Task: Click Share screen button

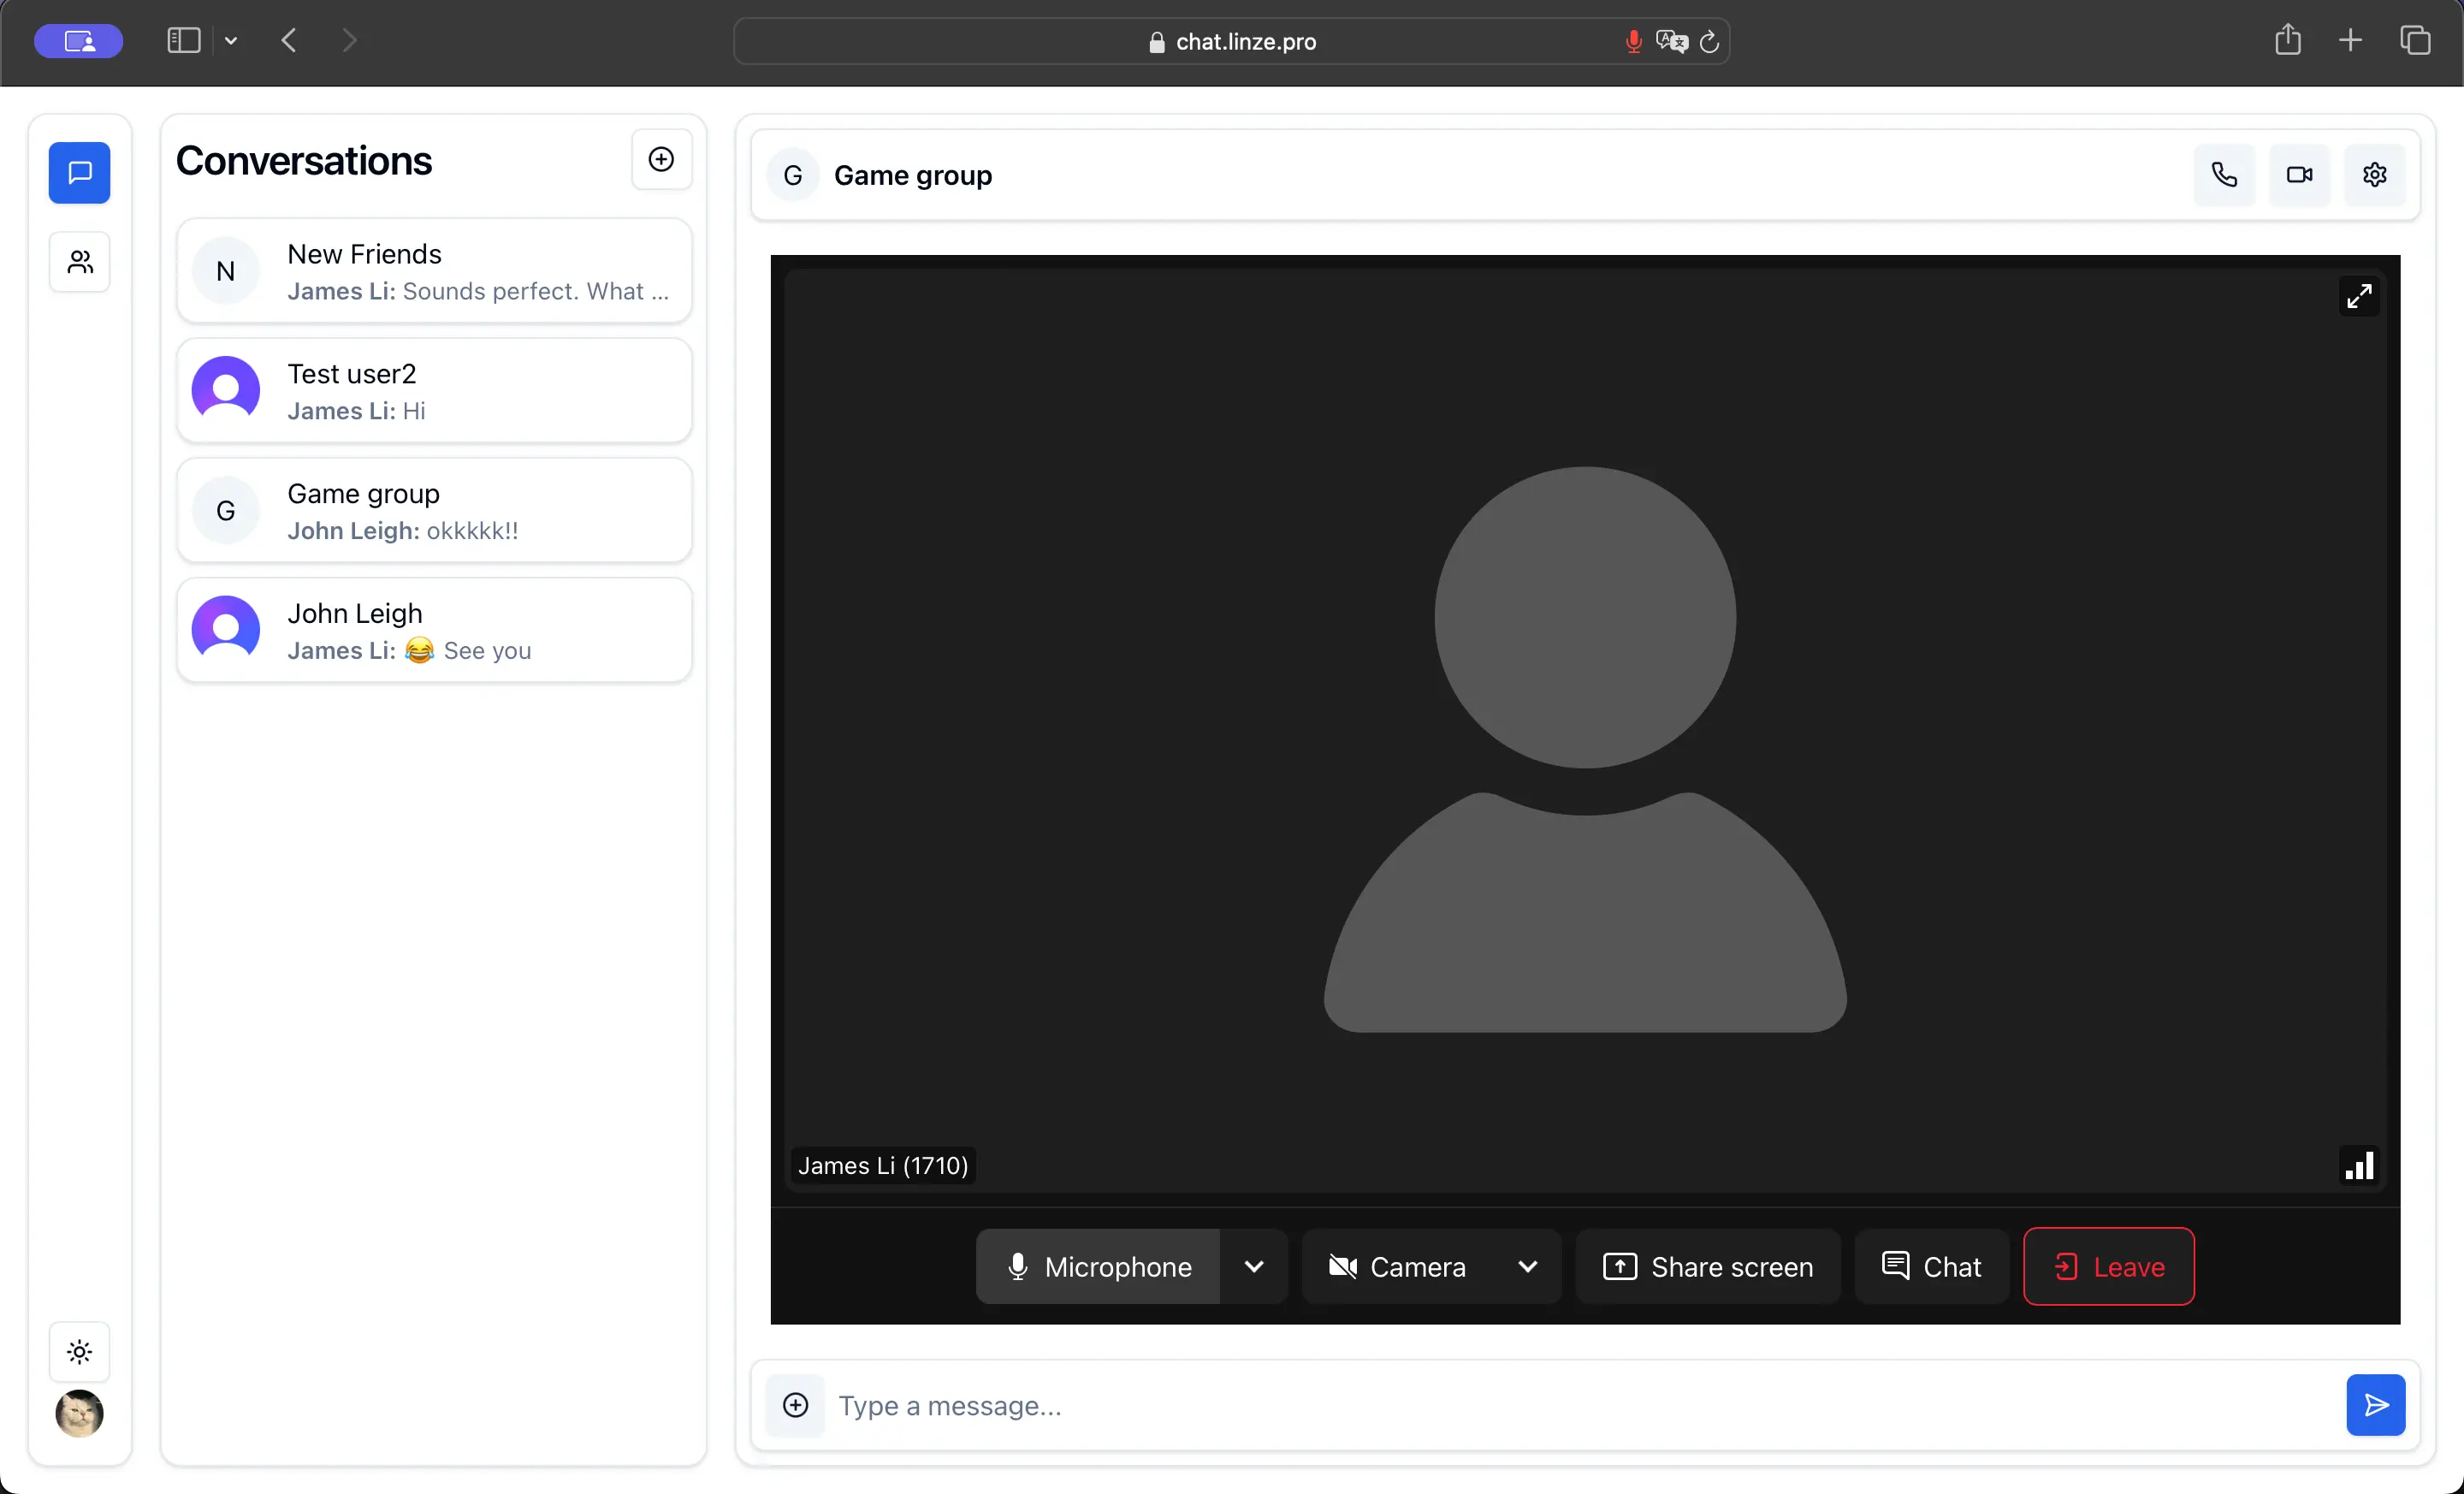Action: coord(1707,1267)
